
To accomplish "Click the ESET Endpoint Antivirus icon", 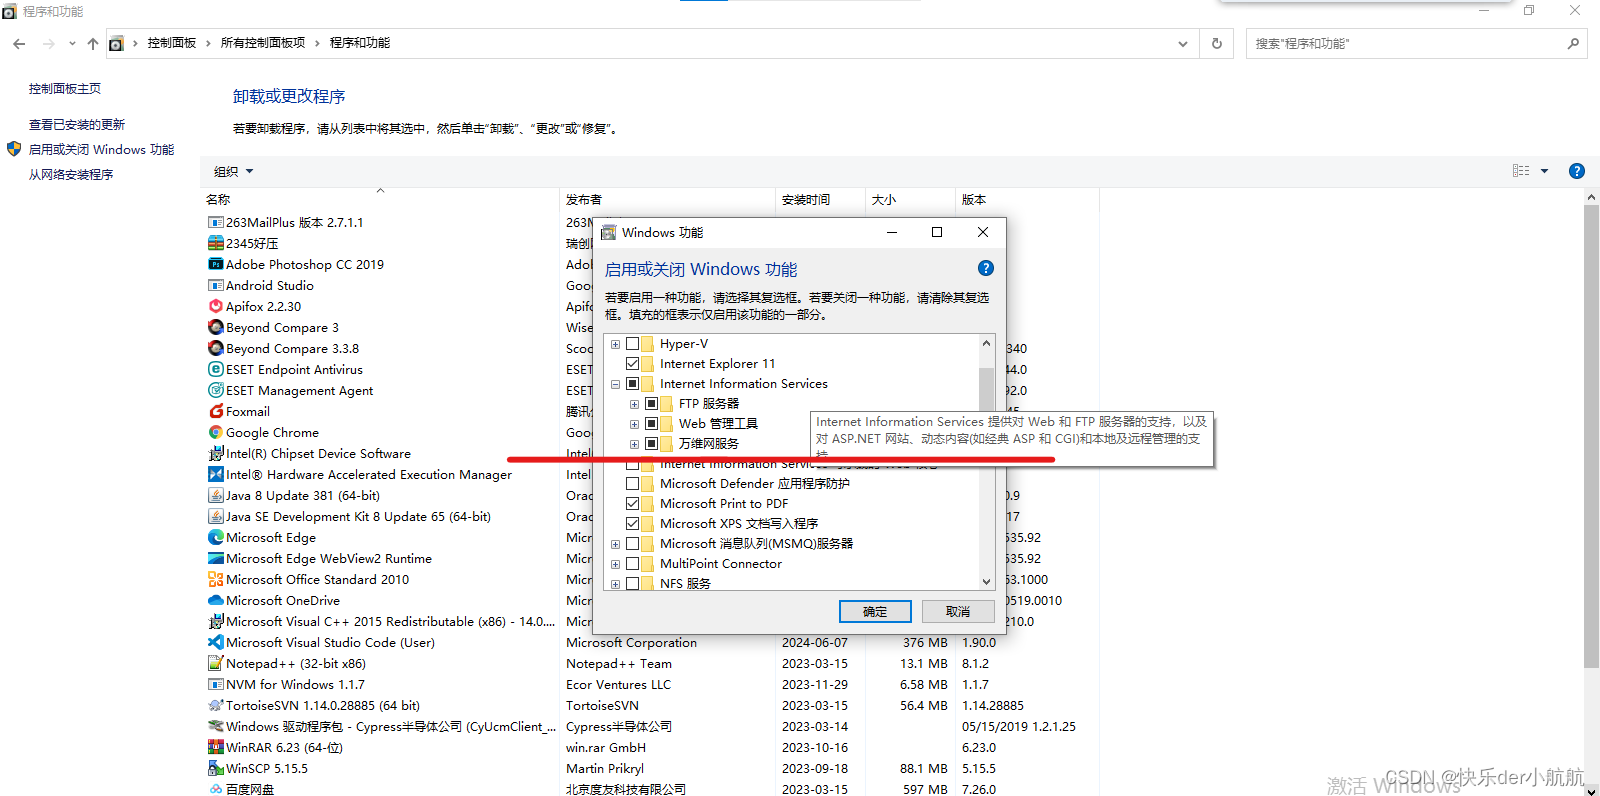I will click(215, 369).
